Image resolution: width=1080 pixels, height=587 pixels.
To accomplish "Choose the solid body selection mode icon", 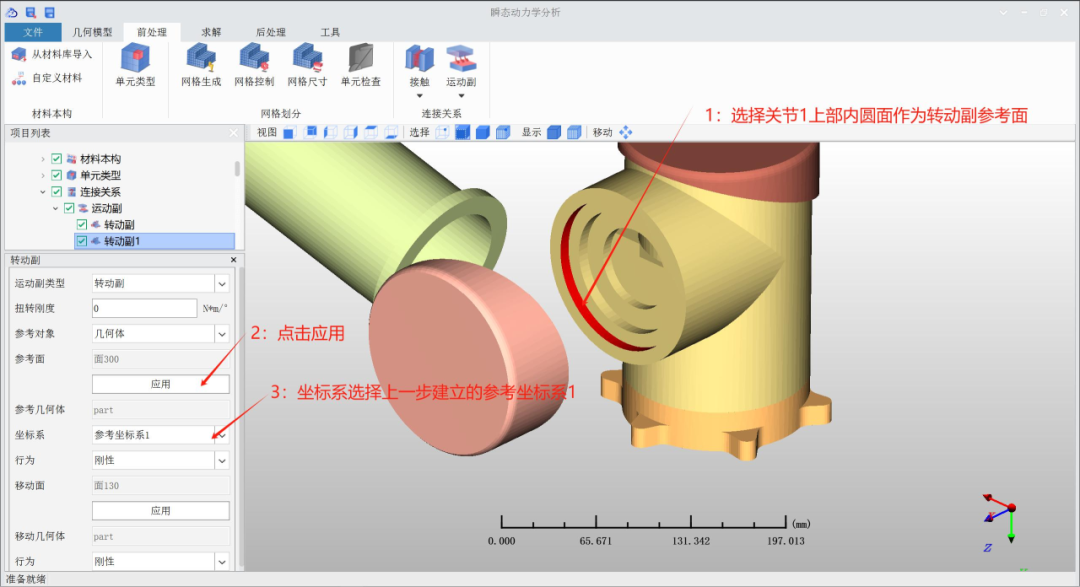I will click(x=483, y=132).
